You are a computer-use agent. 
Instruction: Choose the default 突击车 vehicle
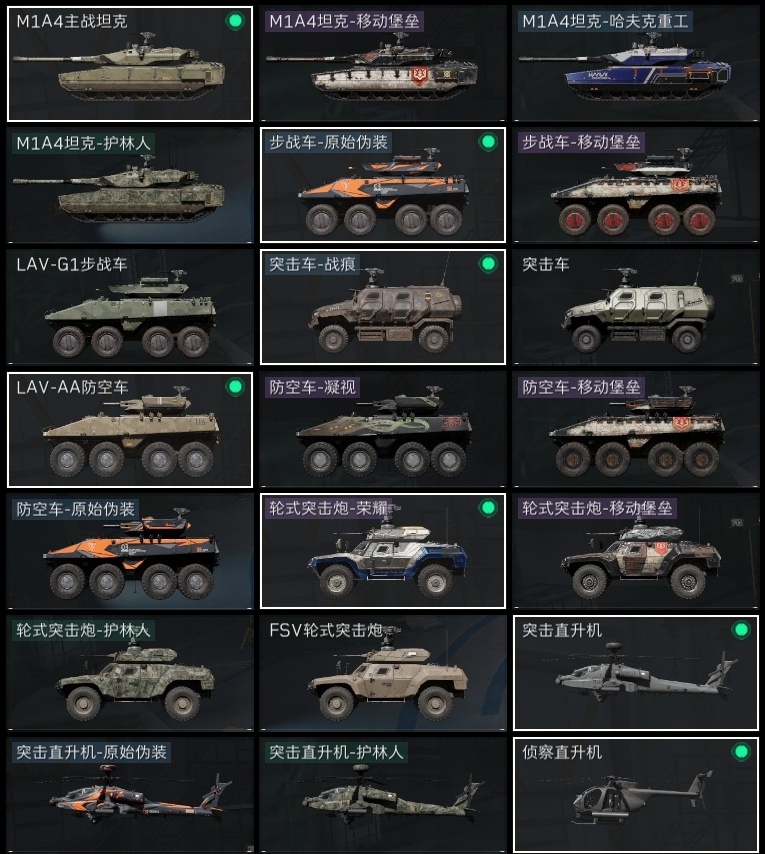click(x=635, y=307)
